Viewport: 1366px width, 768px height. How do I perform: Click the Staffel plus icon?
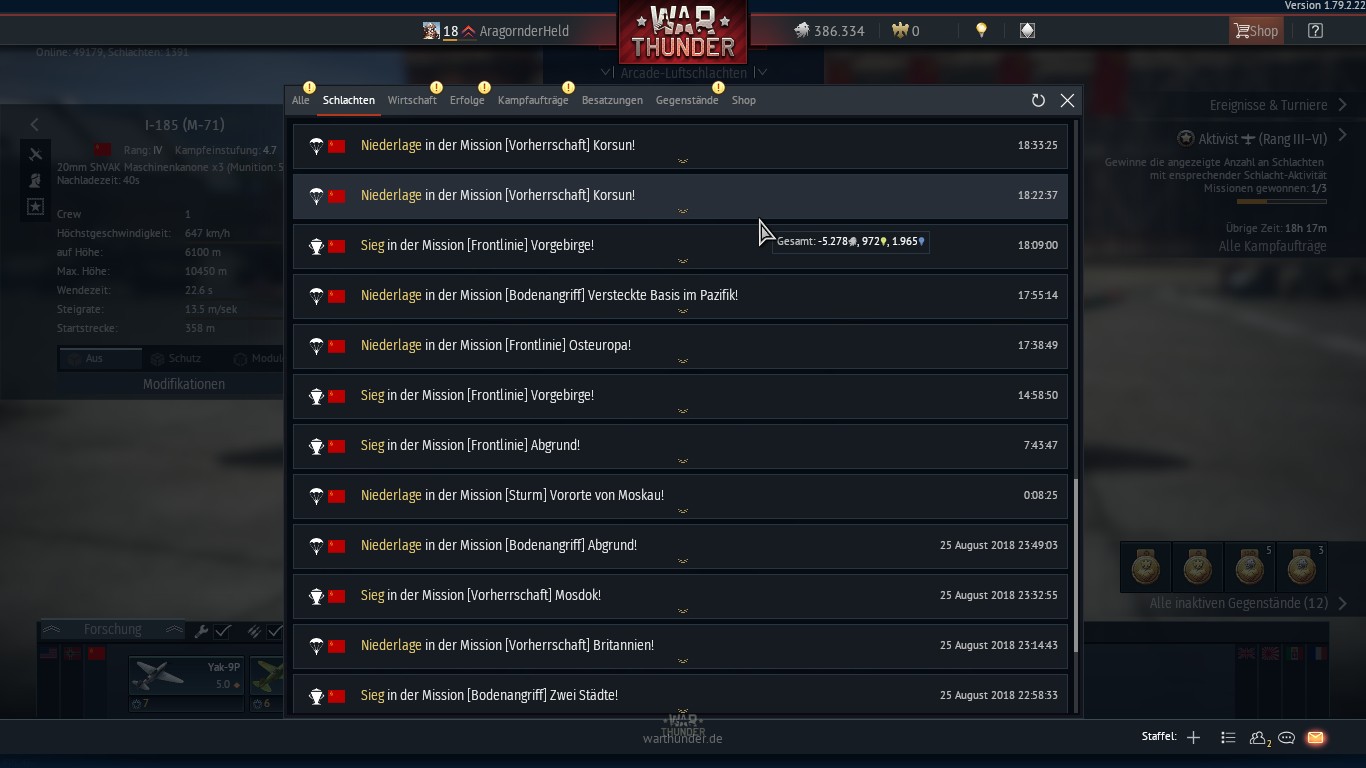click(1193, 737)
